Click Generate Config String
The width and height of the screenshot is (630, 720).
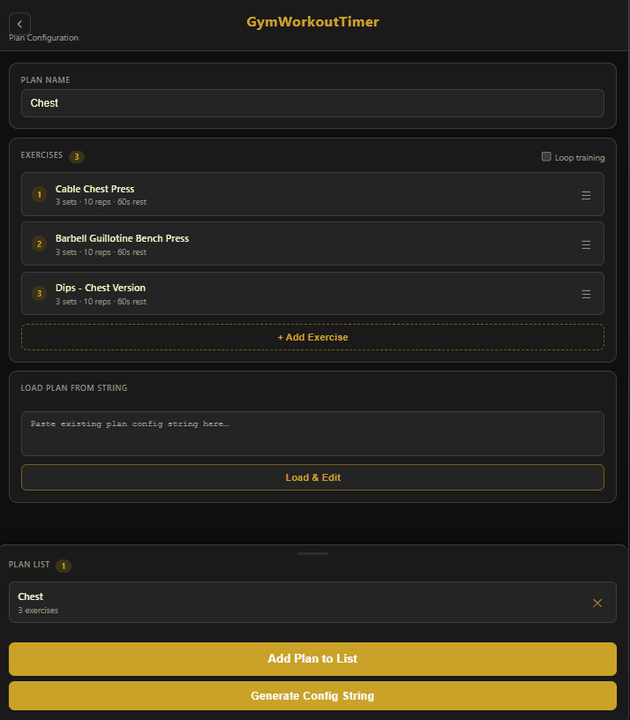(x=312, y=696)
